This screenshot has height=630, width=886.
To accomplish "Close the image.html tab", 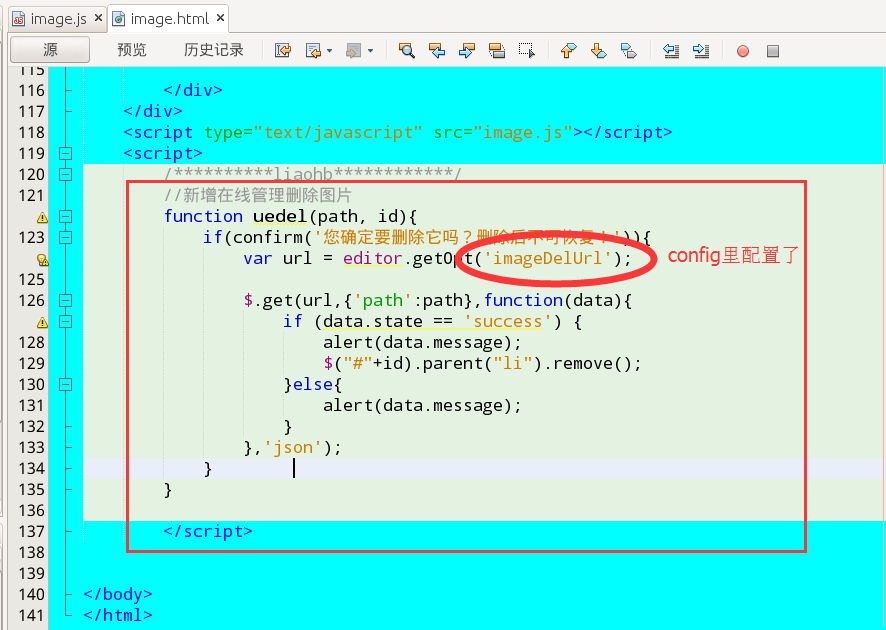I will coord(220,18).
